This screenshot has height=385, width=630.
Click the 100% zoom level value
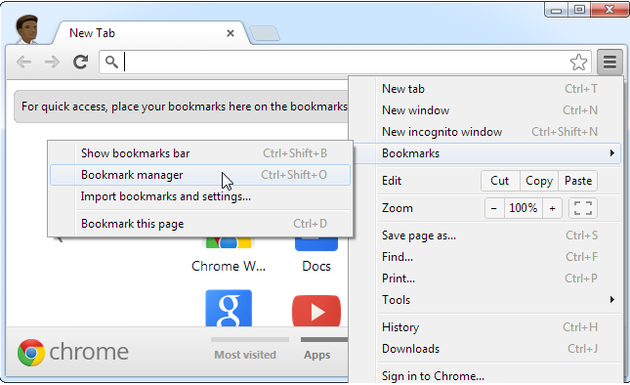(x=523, y=208)
